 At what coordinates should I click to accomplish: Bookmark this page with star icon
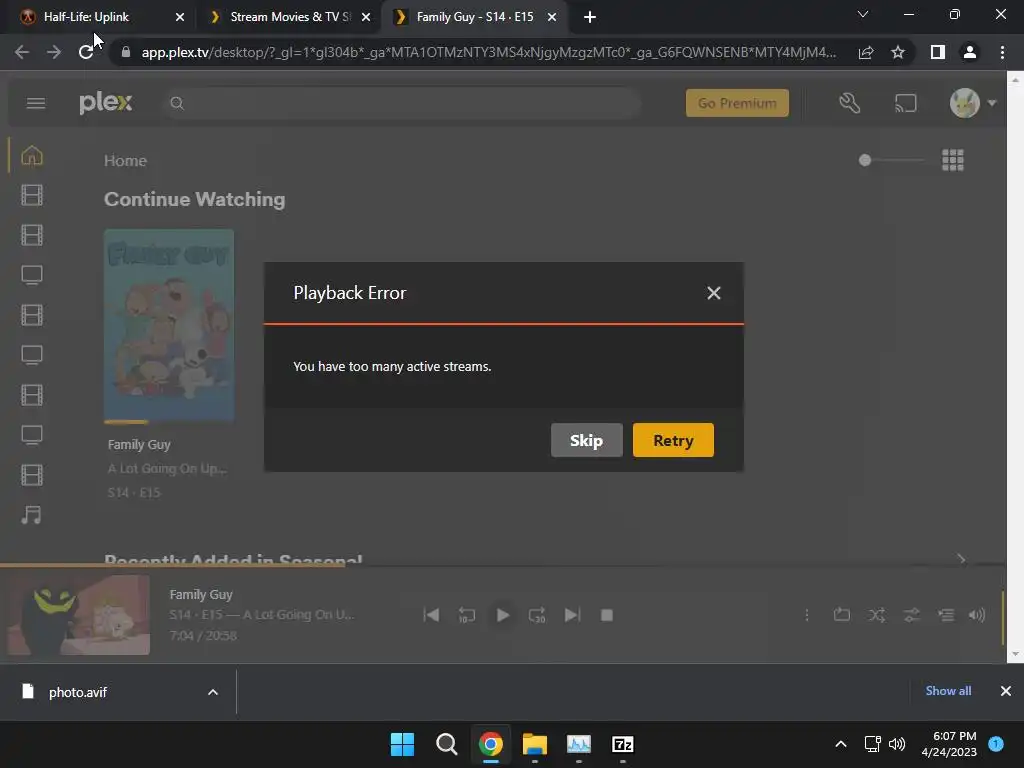898,52
